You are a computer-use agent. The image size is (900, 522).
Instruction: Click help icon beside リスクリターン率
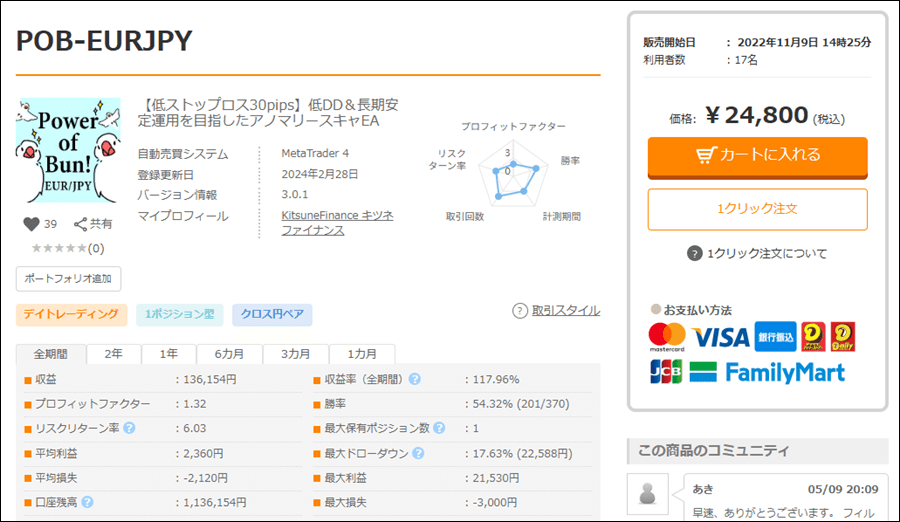(129, 428)
